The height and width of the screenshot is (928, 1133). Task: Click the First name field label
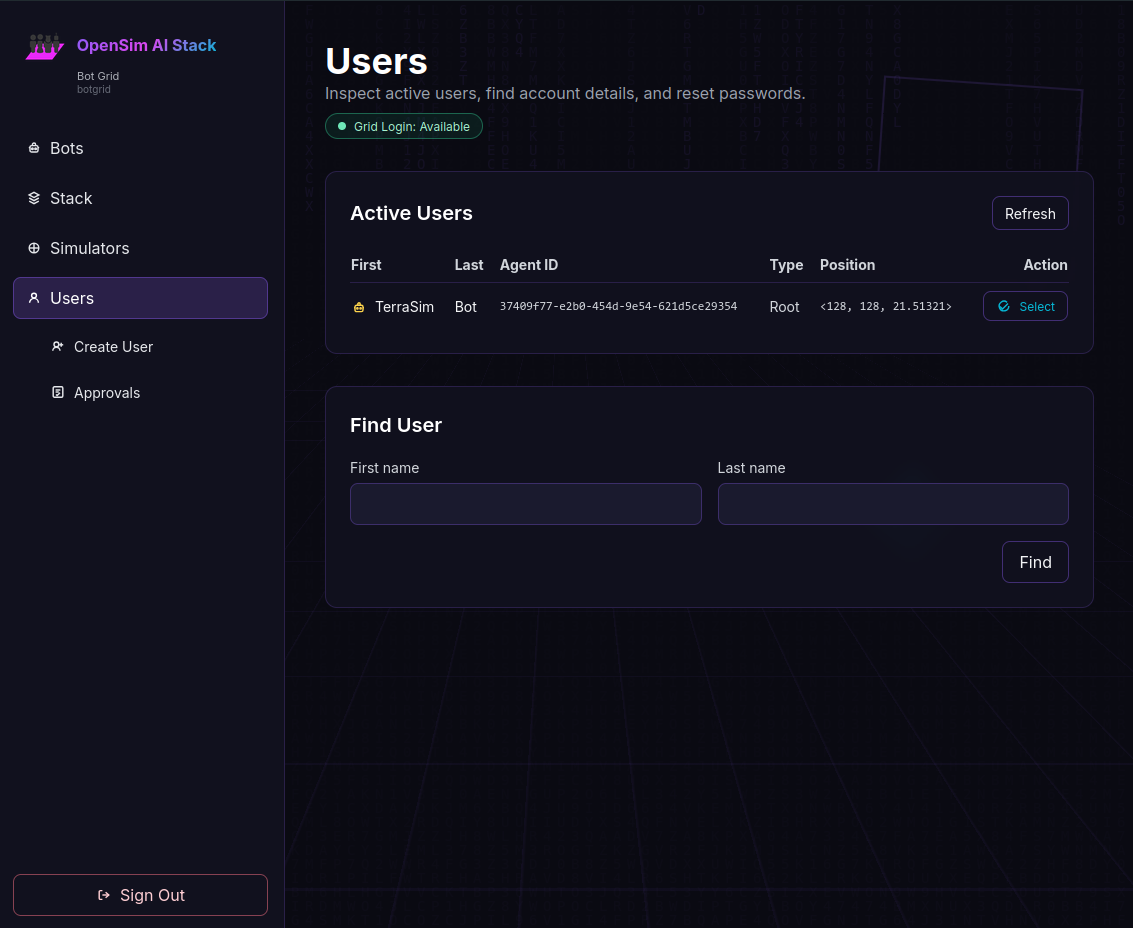[x=384, y=468]
